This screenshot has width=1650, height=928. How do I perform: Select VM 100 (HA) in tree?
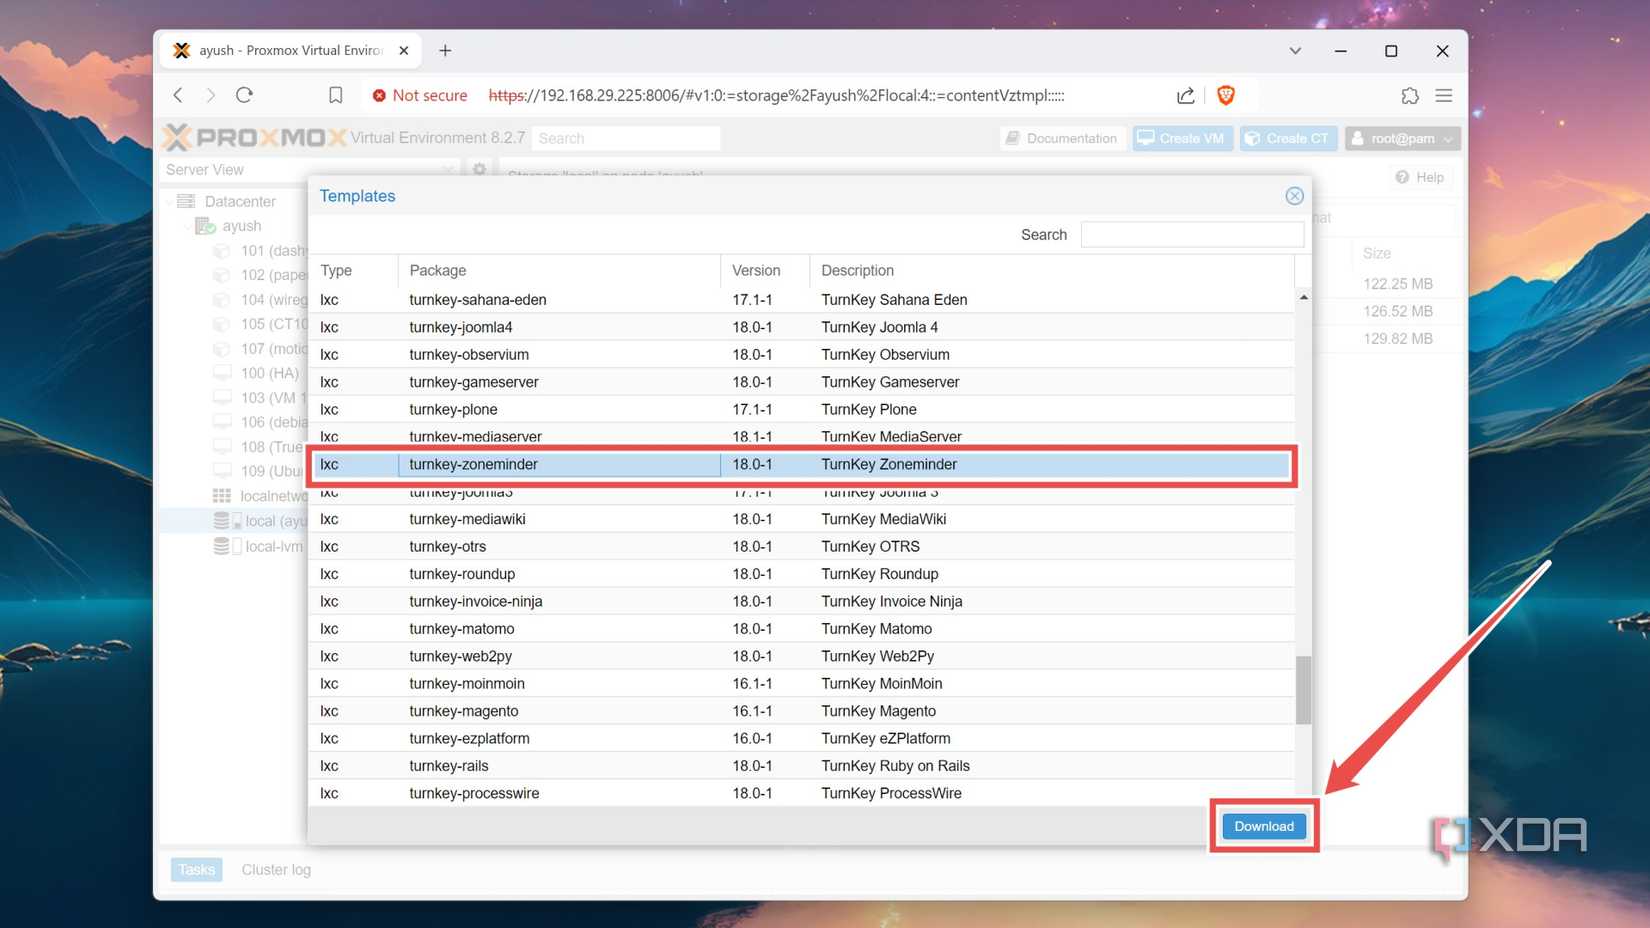coord(257,373)
